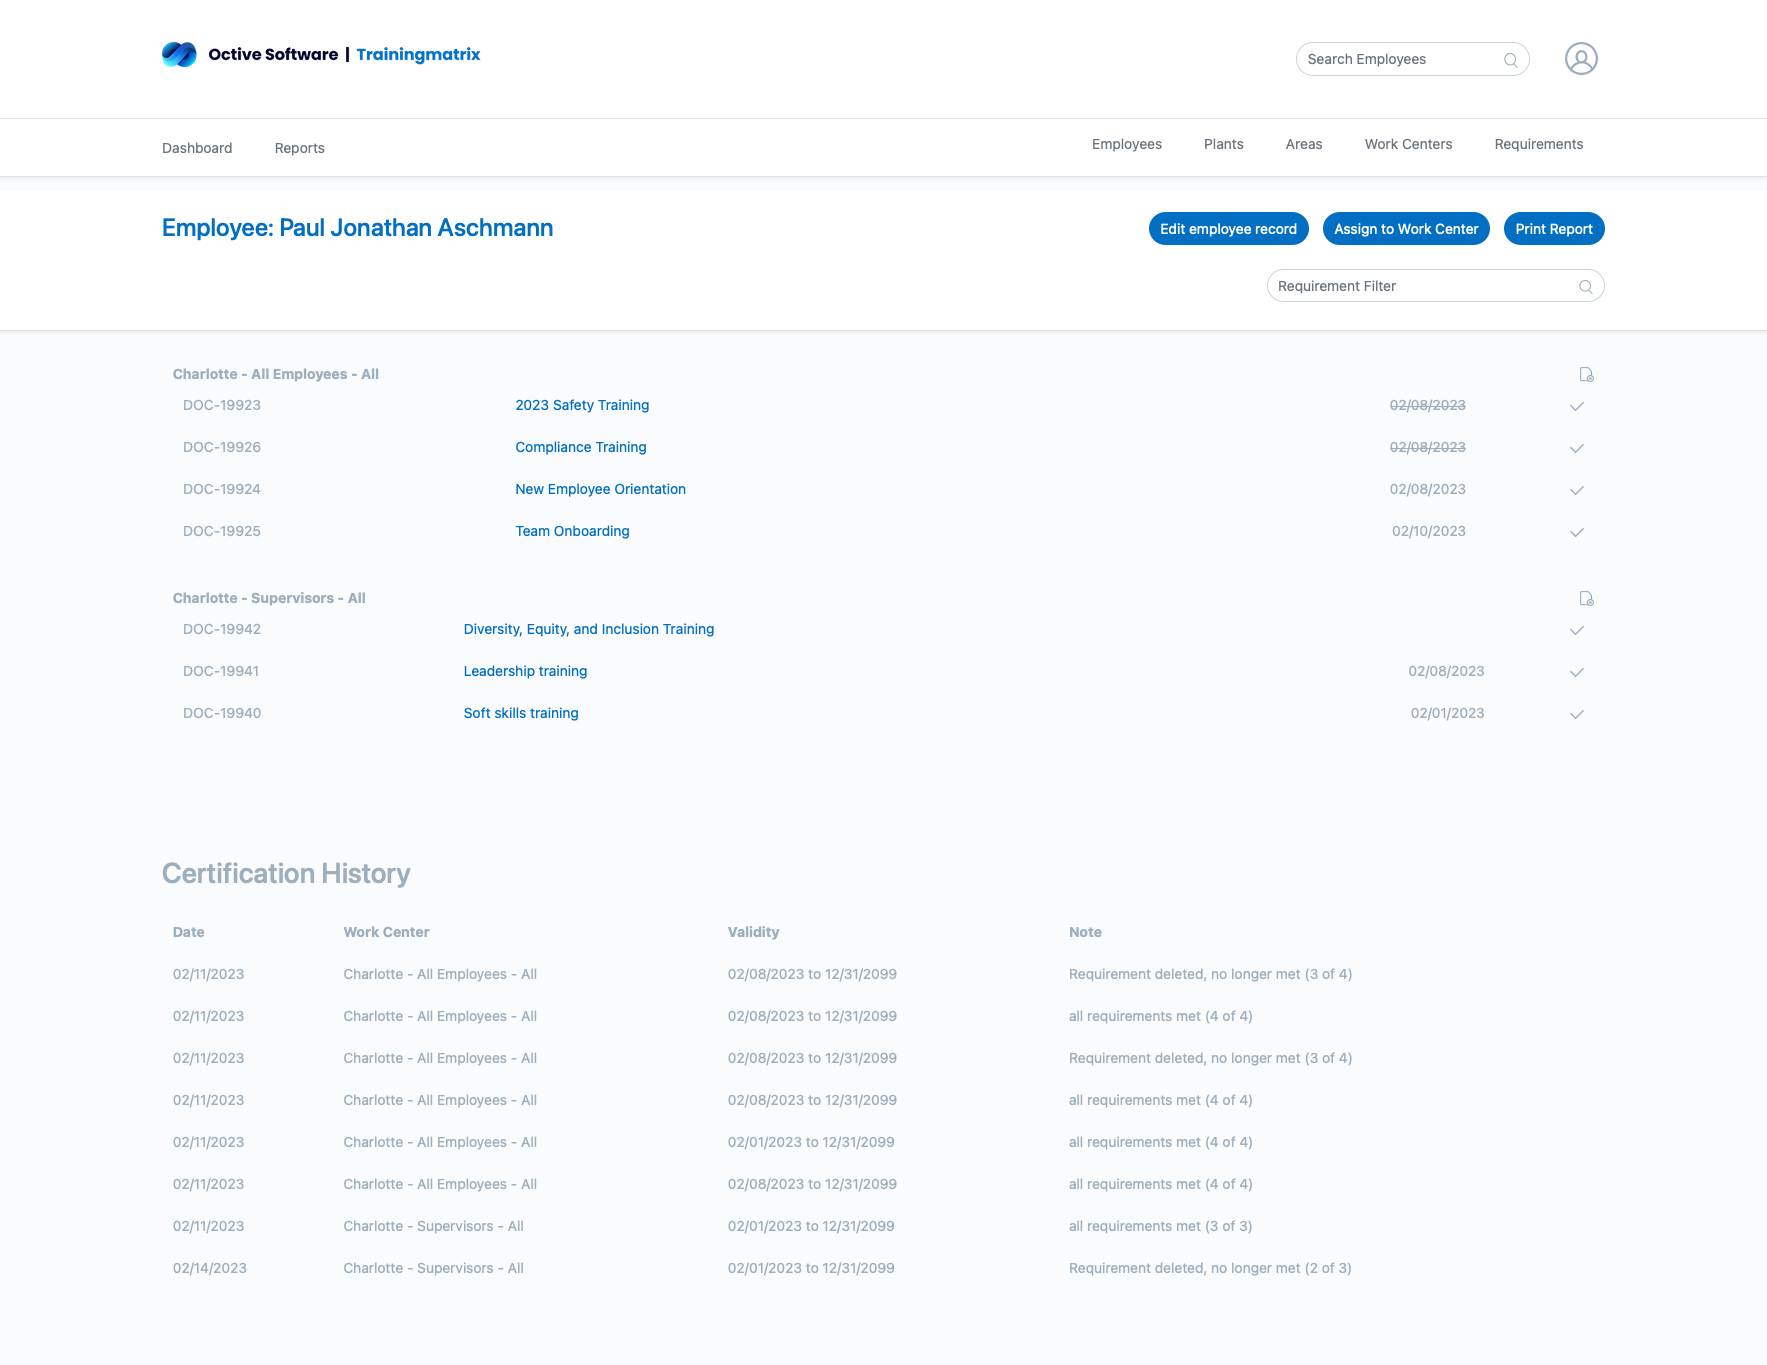Click the Assign to Work Center button

[1405, 229]
